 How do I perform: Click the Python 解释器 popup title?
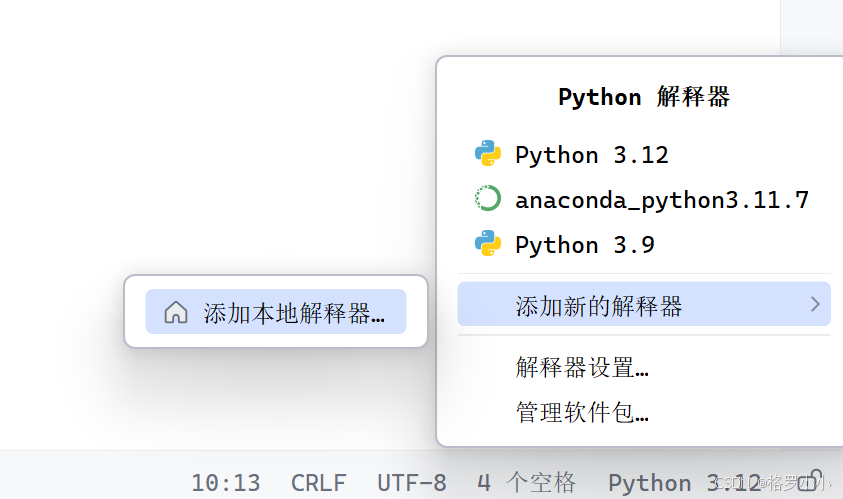click(644, 97)
